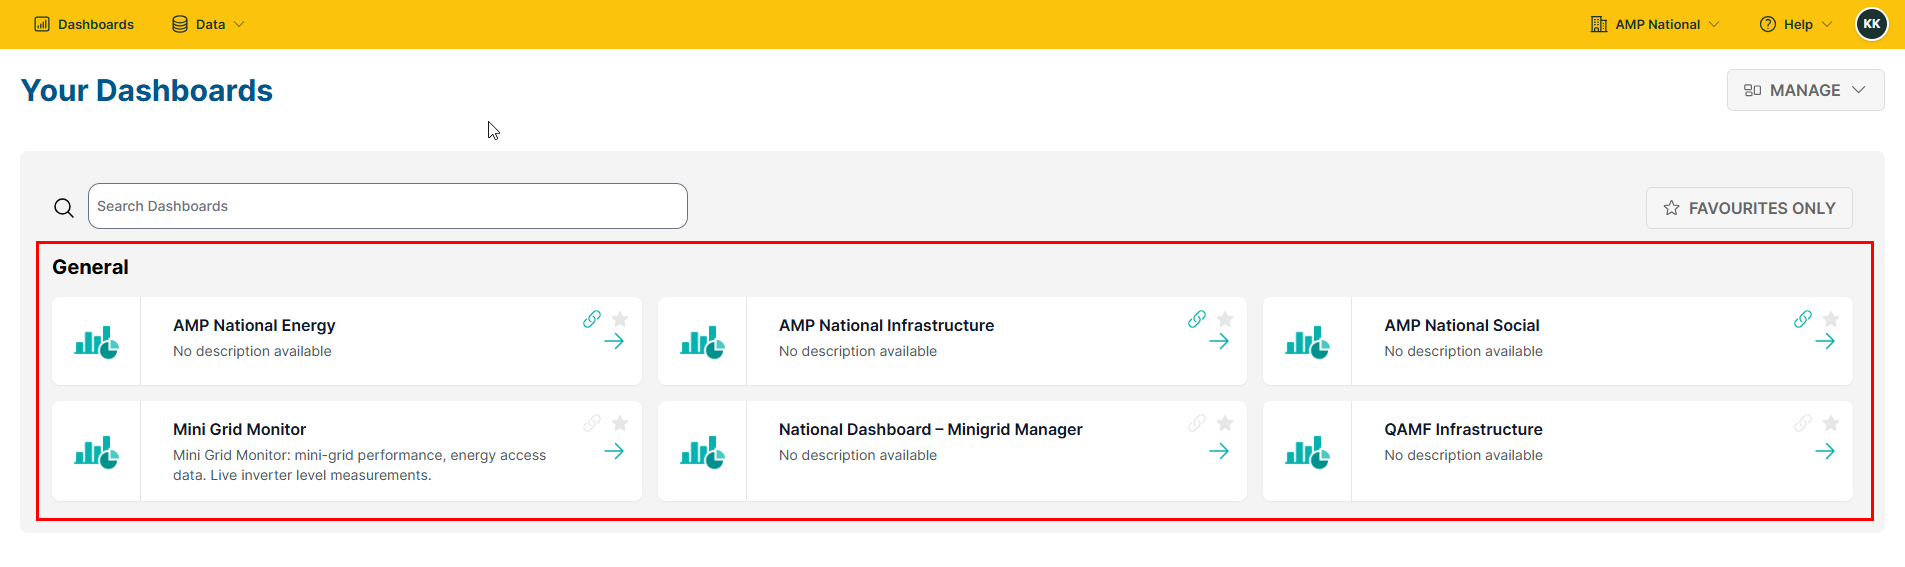Screen dimensions: 1905x567
Task: Click the Mini Grid Monitor link icon
Action: pos(592,423)
